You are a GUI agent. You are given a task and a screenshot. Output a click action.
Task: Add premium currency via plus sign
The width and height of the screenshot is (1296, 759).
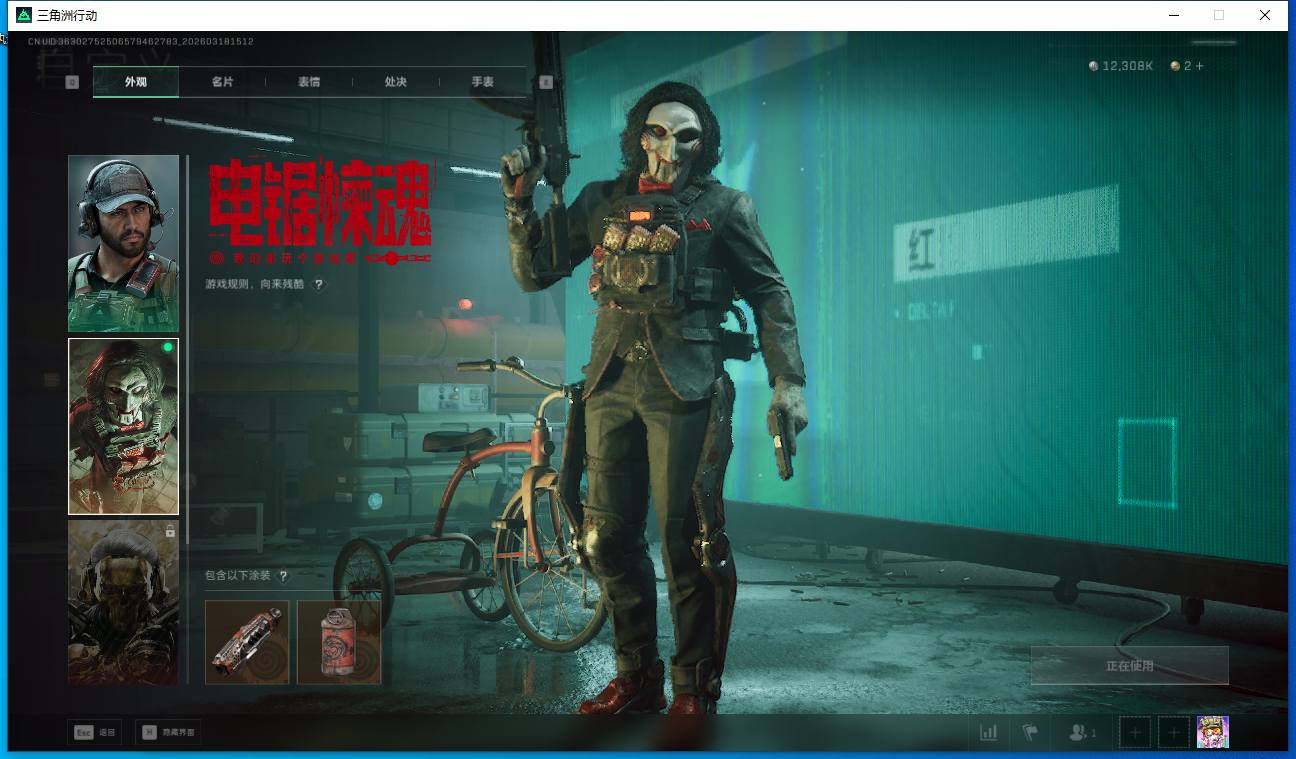pyautogui.click(x=1200, y=66)
